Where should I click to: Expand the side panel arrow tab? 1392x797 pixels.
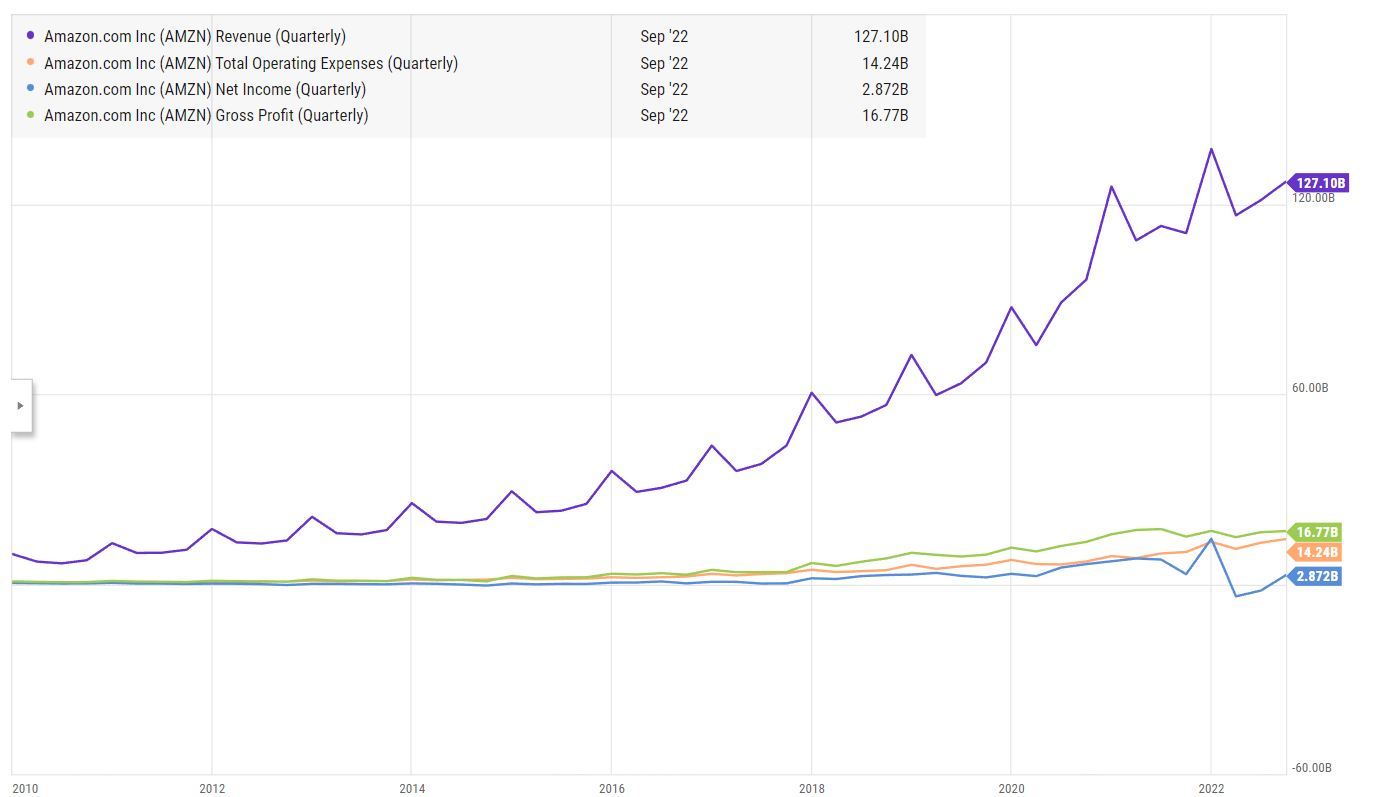(x=21, y=406)
